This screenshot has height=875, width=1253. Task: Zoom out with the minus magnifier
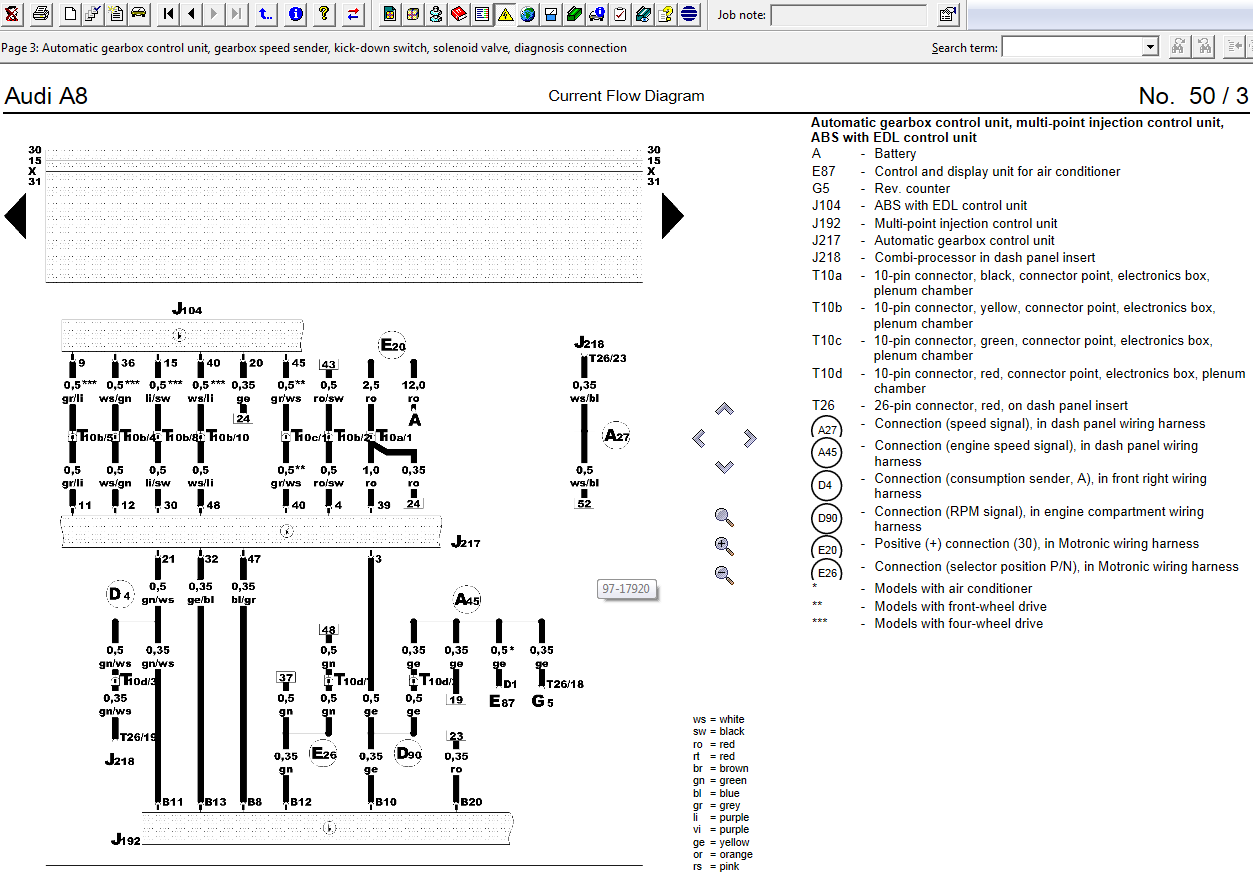[725, 575]
